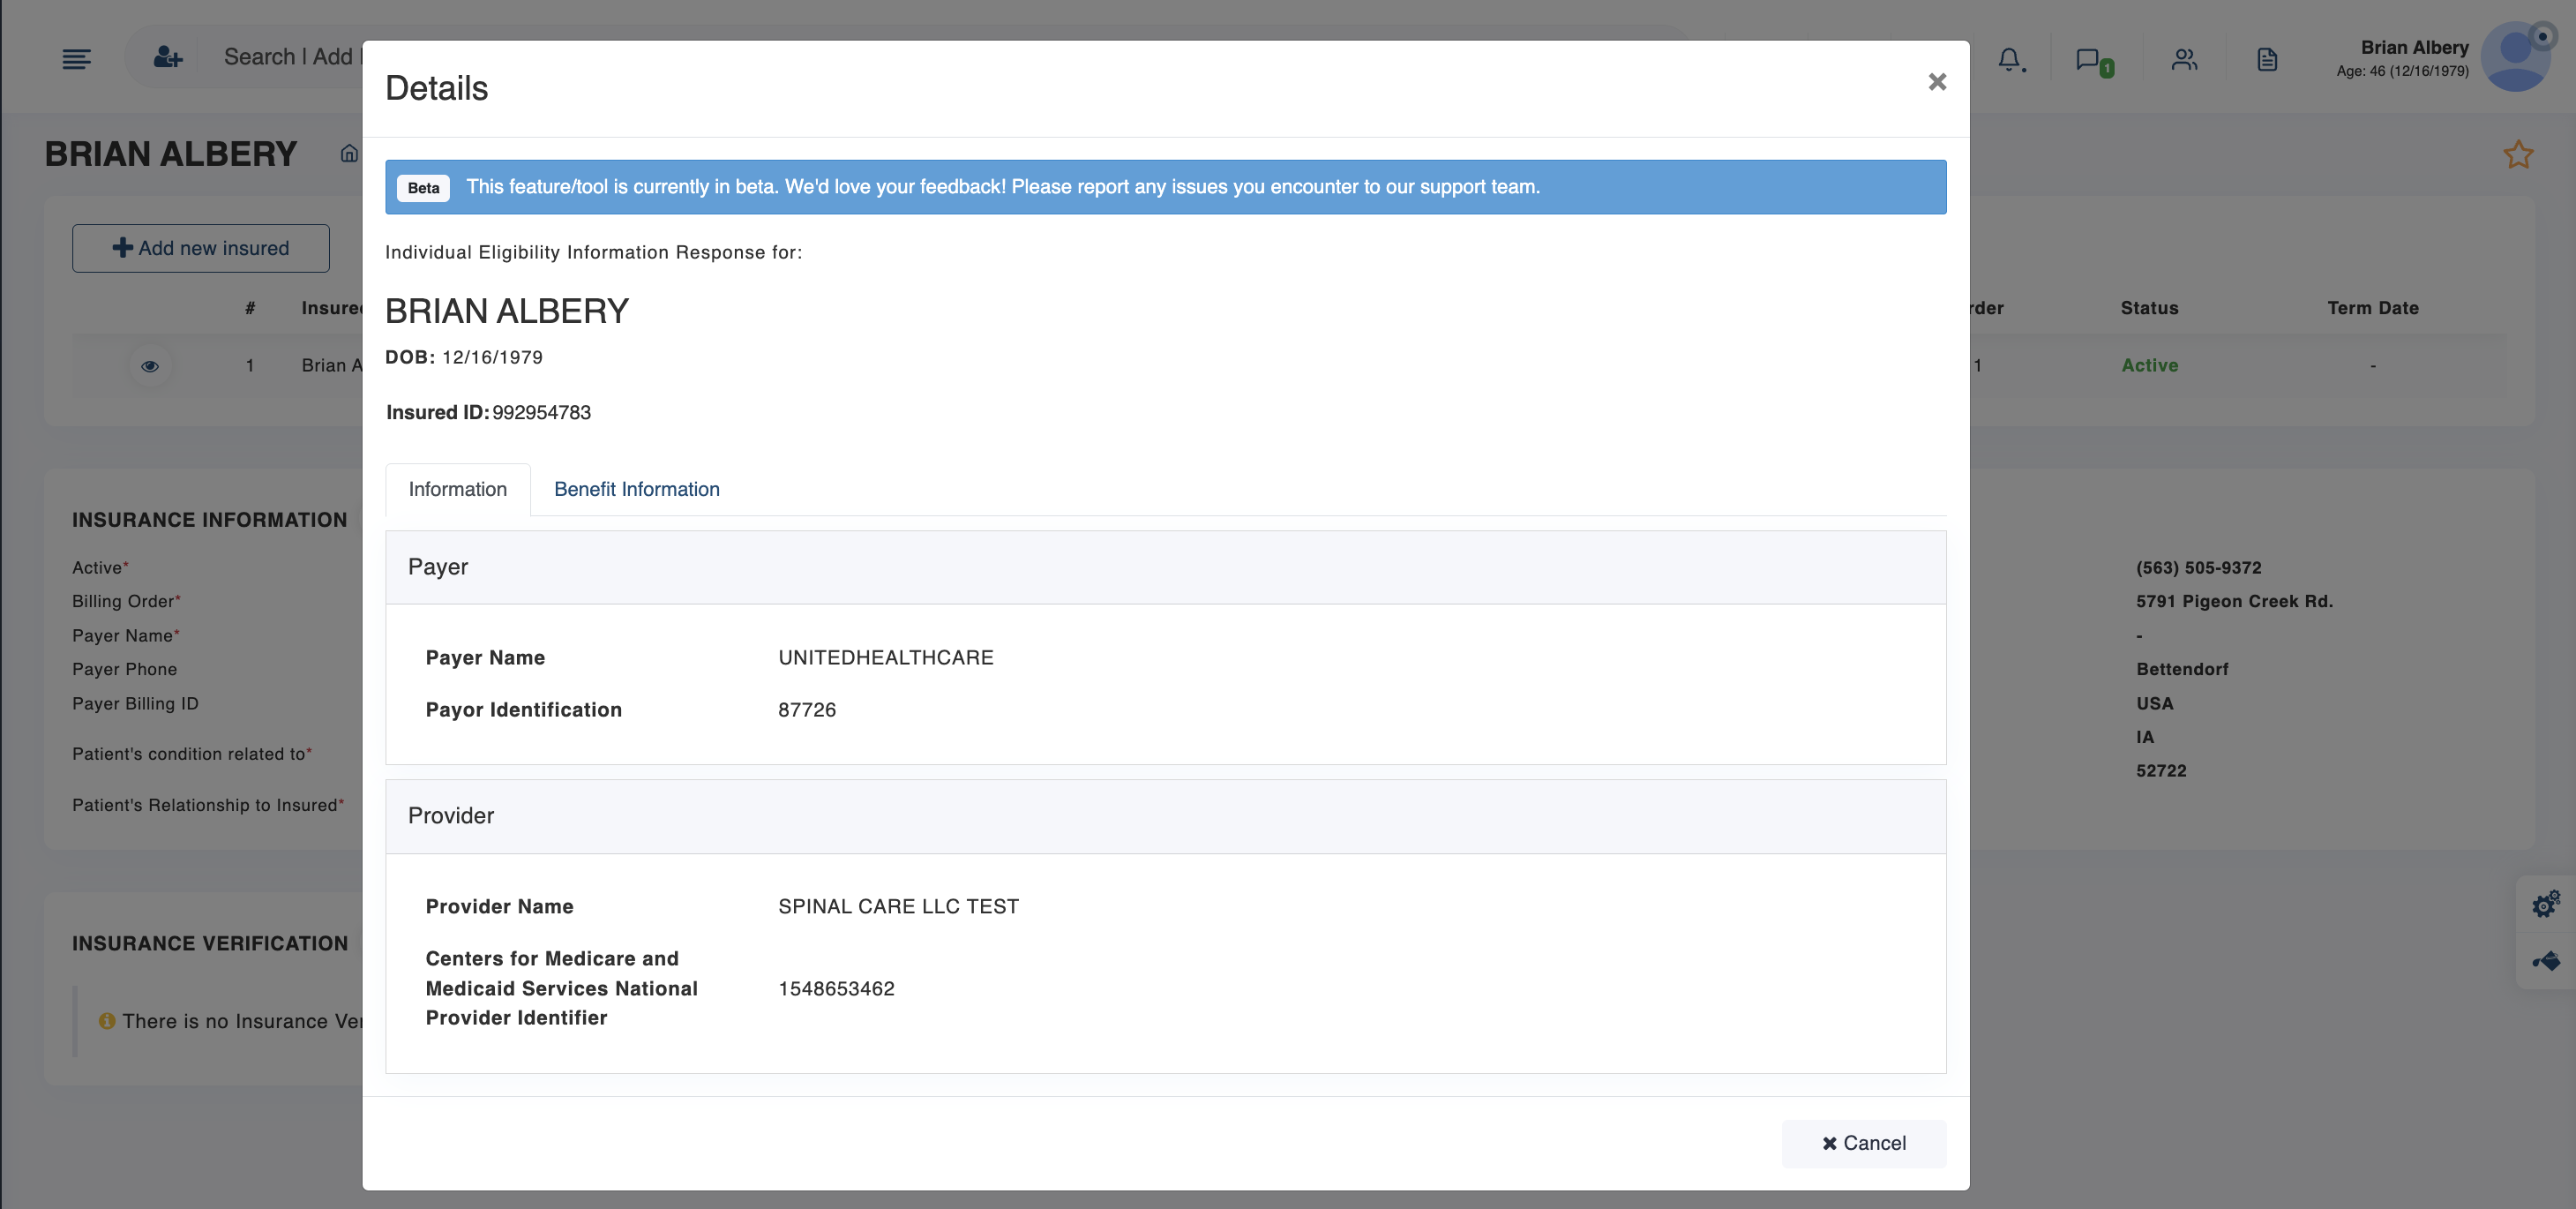Viewport: 2576px width, 1209px height.
Task: Select the Information tab
Action: click(x=457, y=489)
